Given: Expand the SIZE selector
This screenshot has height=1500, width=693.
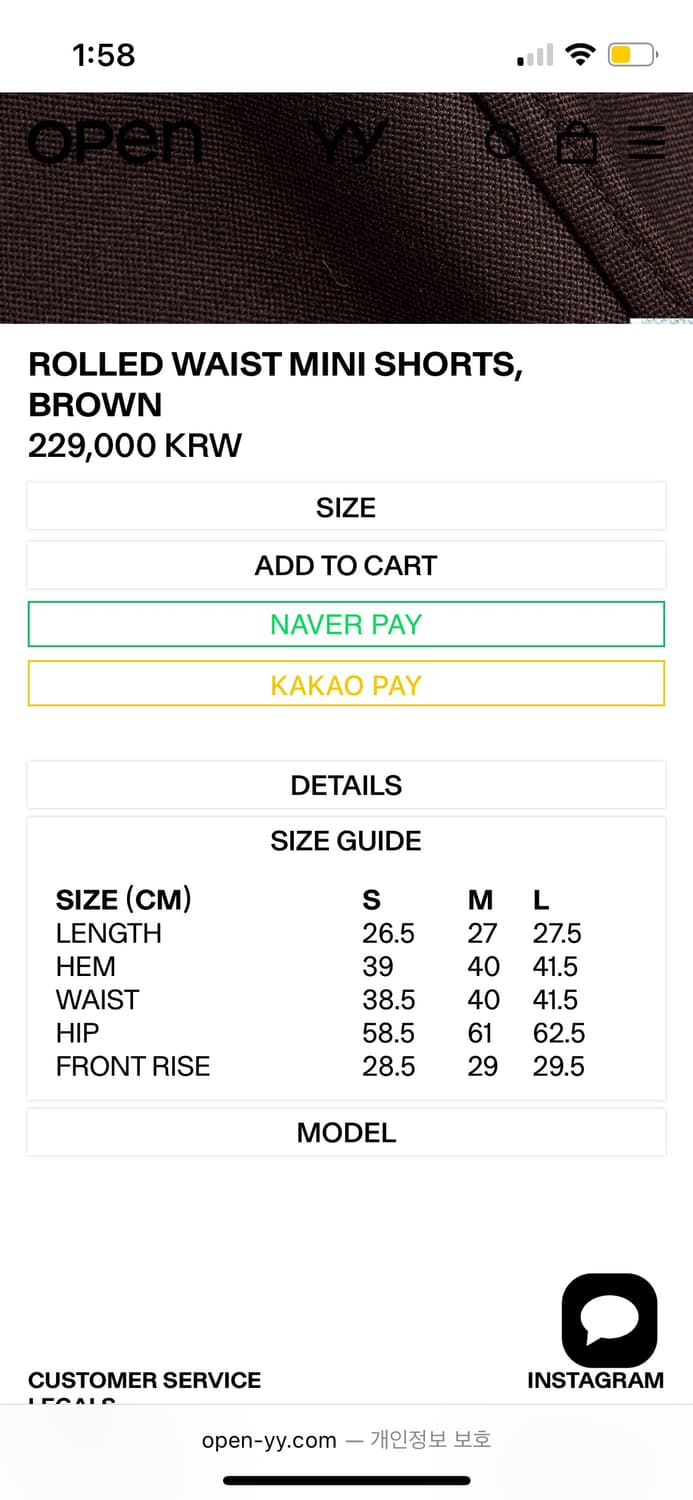Looking at the screenshot, I should click(x=346, y=507).
